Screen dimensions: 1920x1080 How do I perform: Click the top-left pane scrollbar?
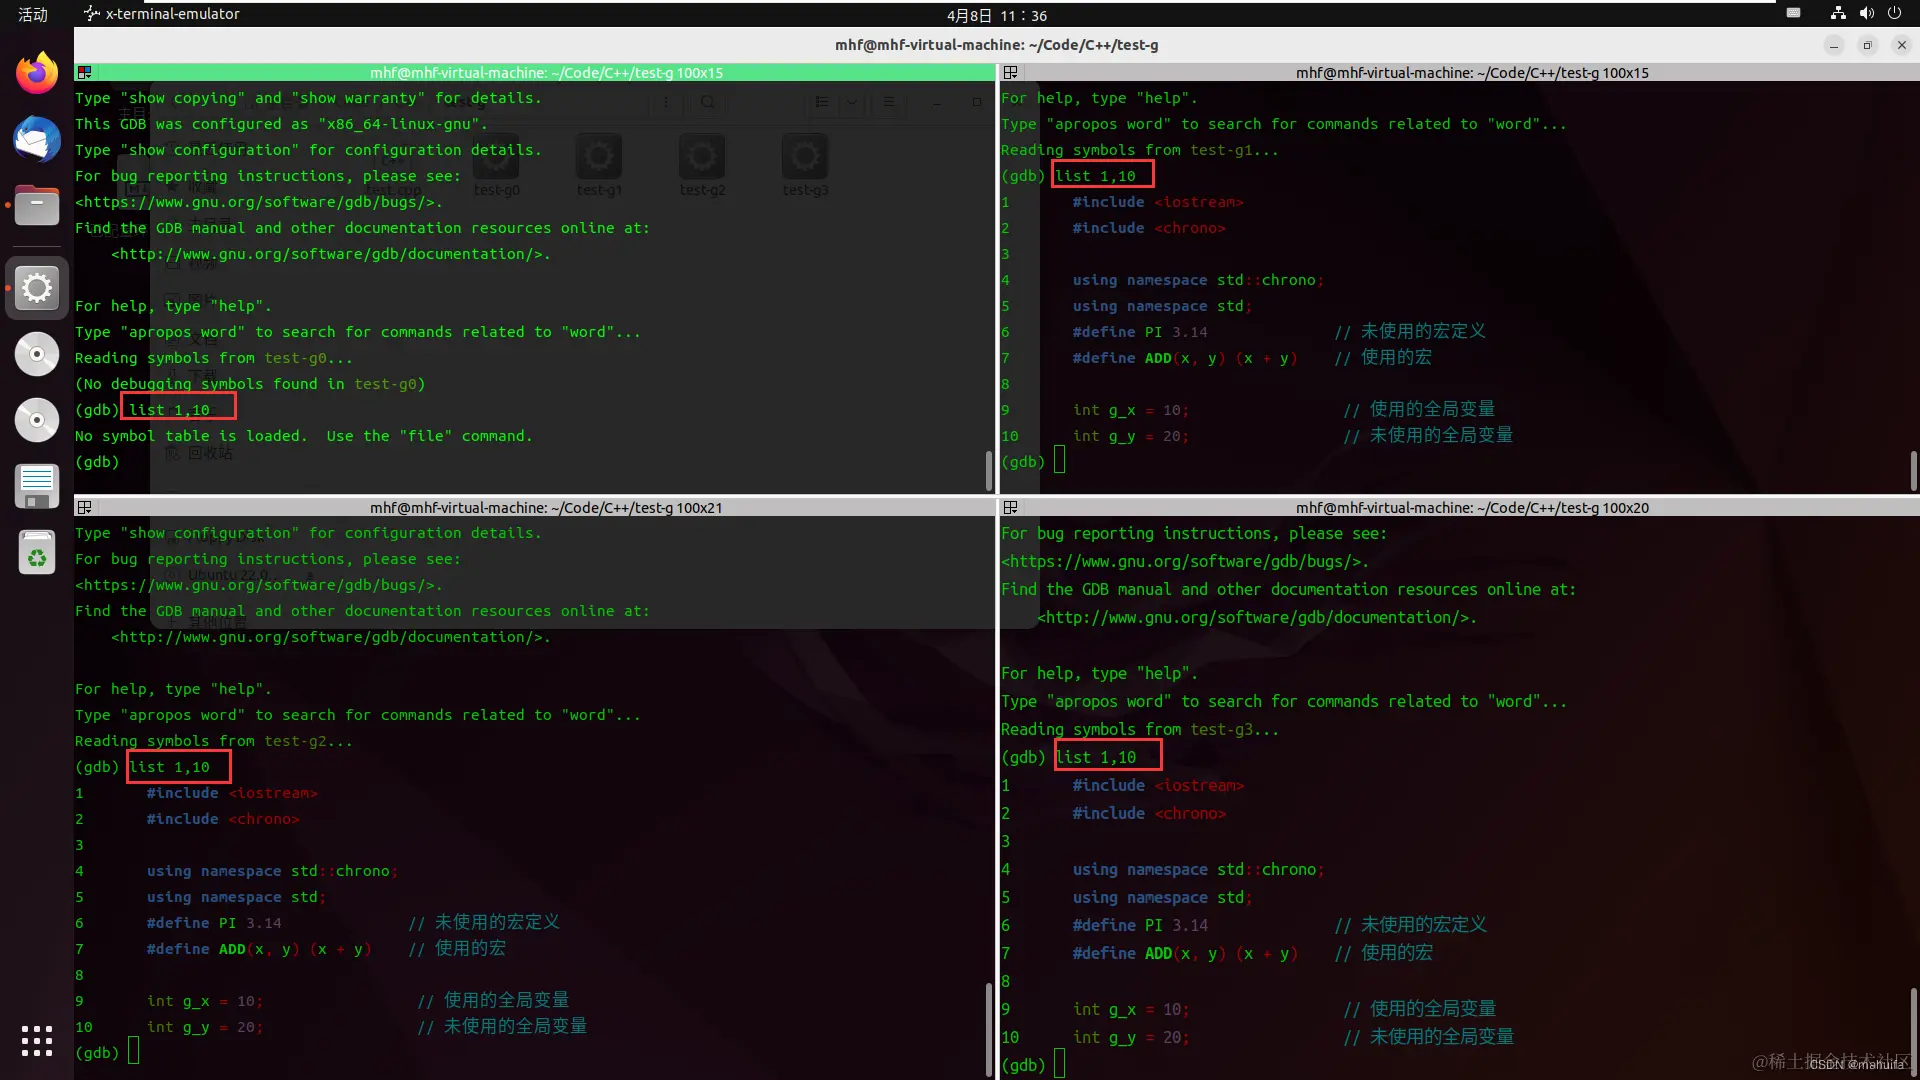(989, 470)
